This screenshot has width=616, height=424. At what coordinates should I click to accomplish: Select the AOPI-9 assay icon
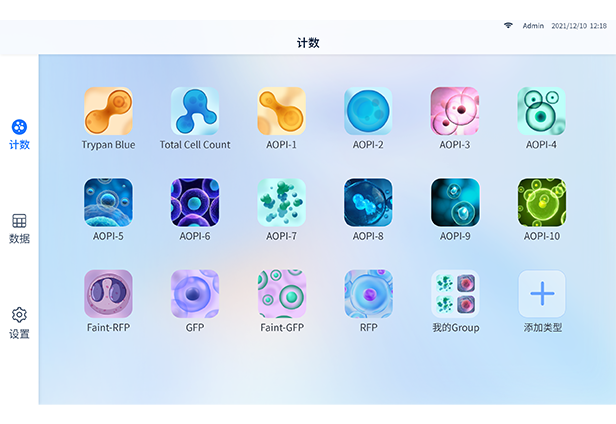click(455, 203)
